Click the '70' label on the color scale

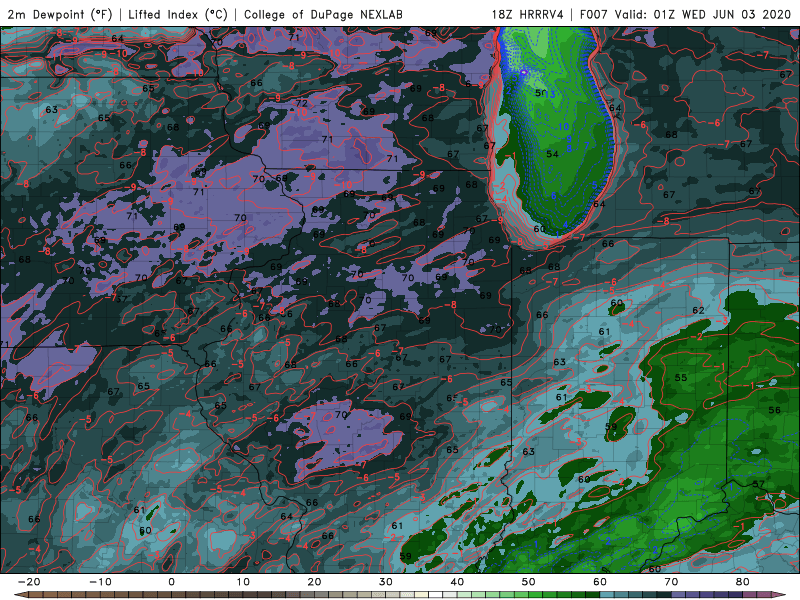tap(671, 582)
